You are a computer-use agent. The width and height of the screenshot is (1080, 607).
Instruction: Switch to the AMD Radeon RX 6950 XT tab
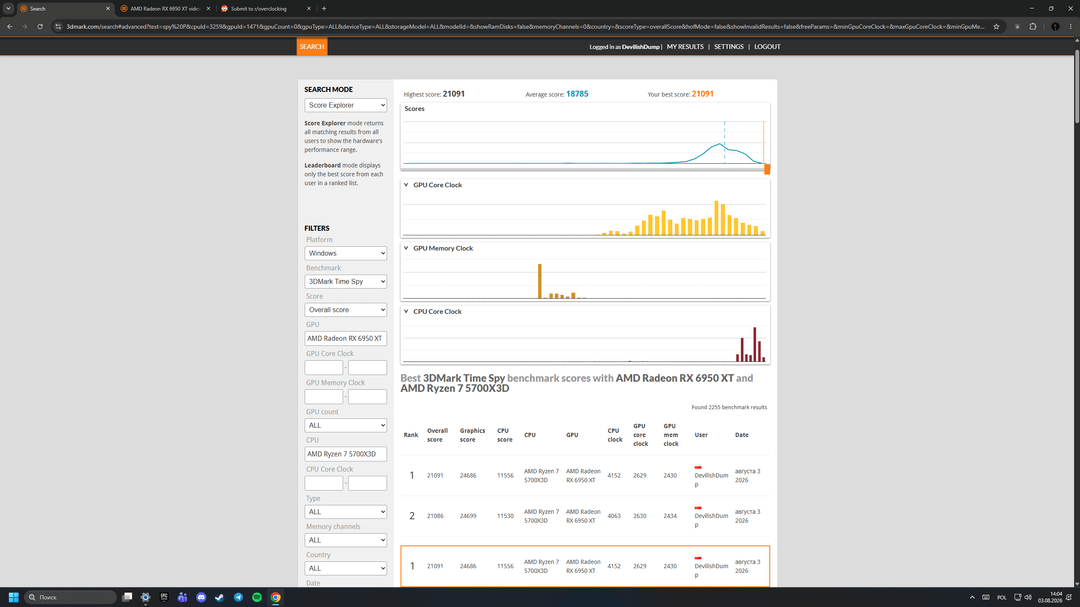point(165,9)
